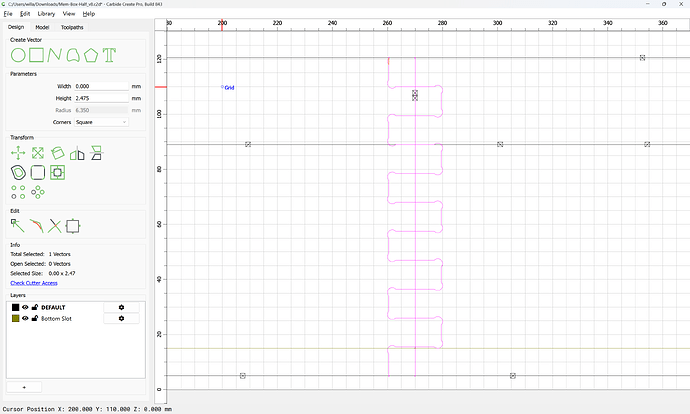Select the Polyline vector tool
Viewport: 690px width, 414px height.
(x=55, y=55)
